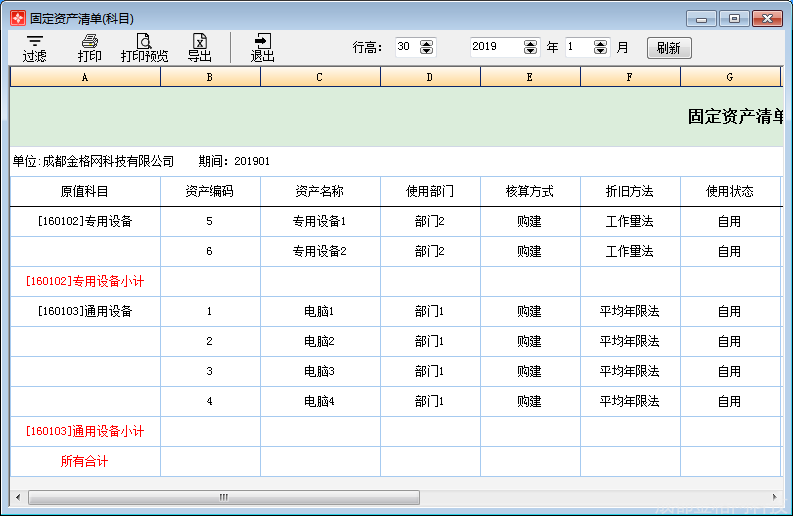This screenshot has width=793, height=516.
Task: Click the app icon in title bar
Action: [17, 18]
